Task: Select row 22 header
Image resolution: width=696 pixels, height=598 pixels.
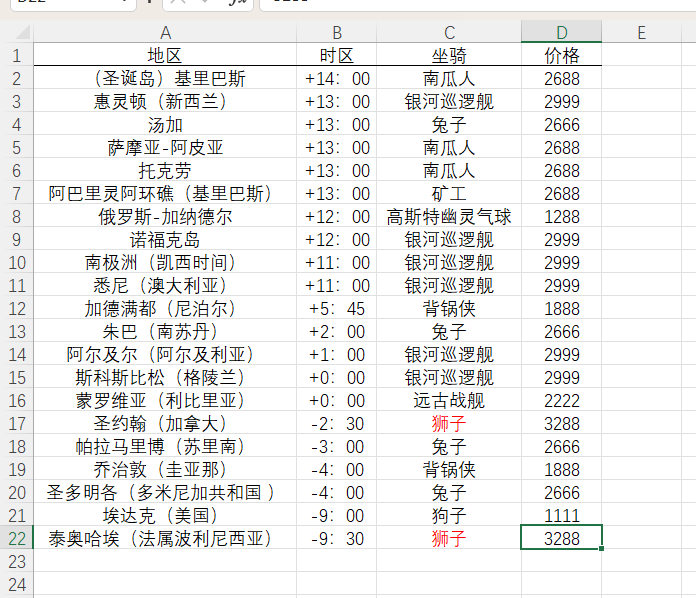Action: tap(17, 539)
